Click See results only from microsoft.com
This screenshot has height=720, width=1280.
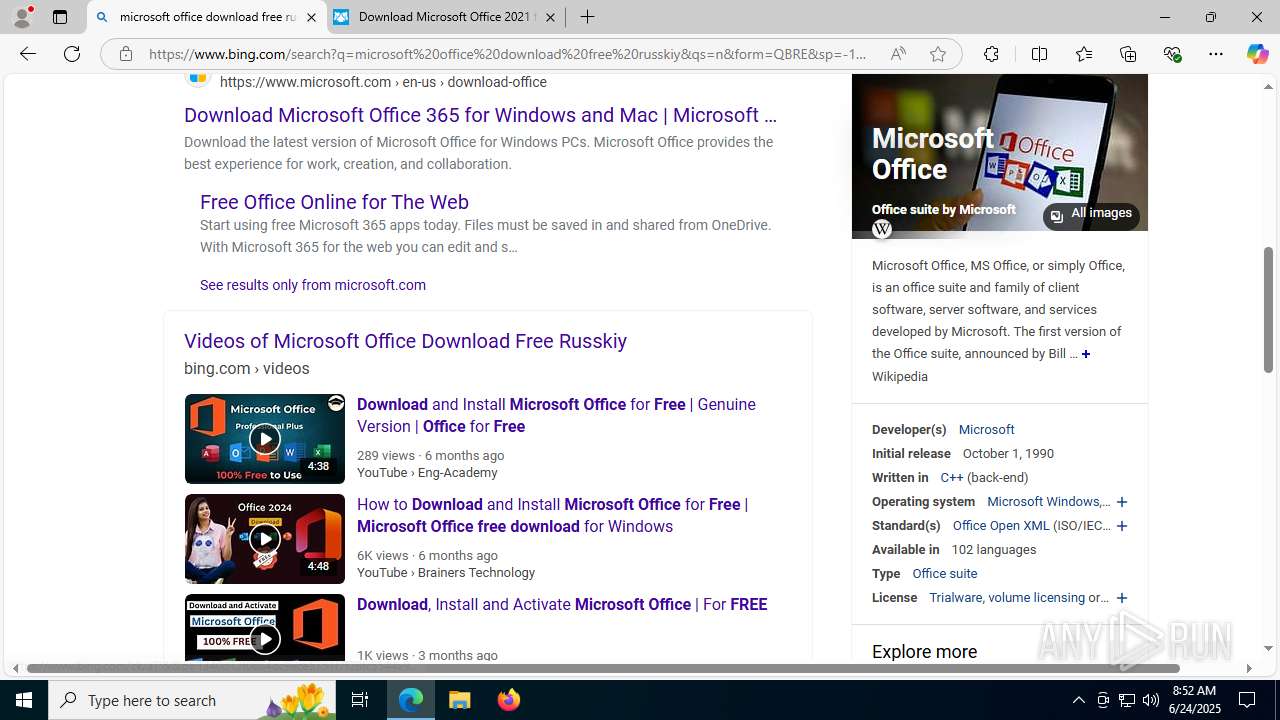pos(313,285)
